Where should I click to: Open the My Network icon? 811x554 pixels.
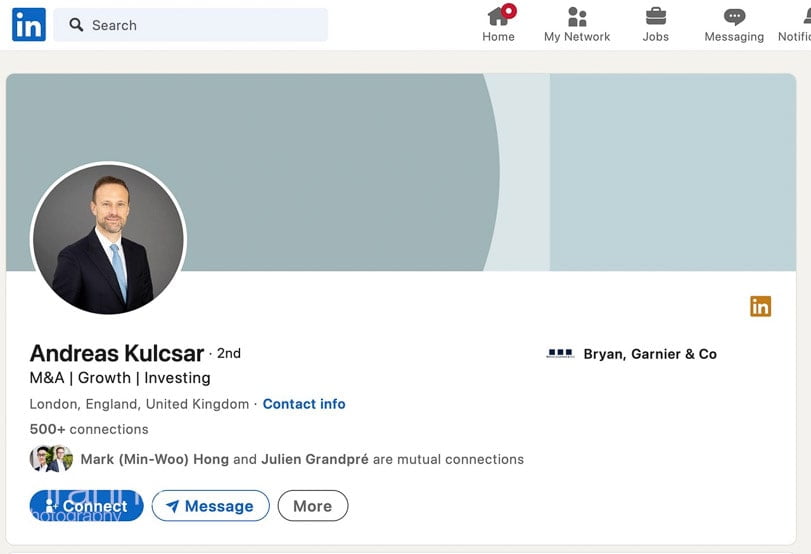pyautogui.click(x=577, y=17)
